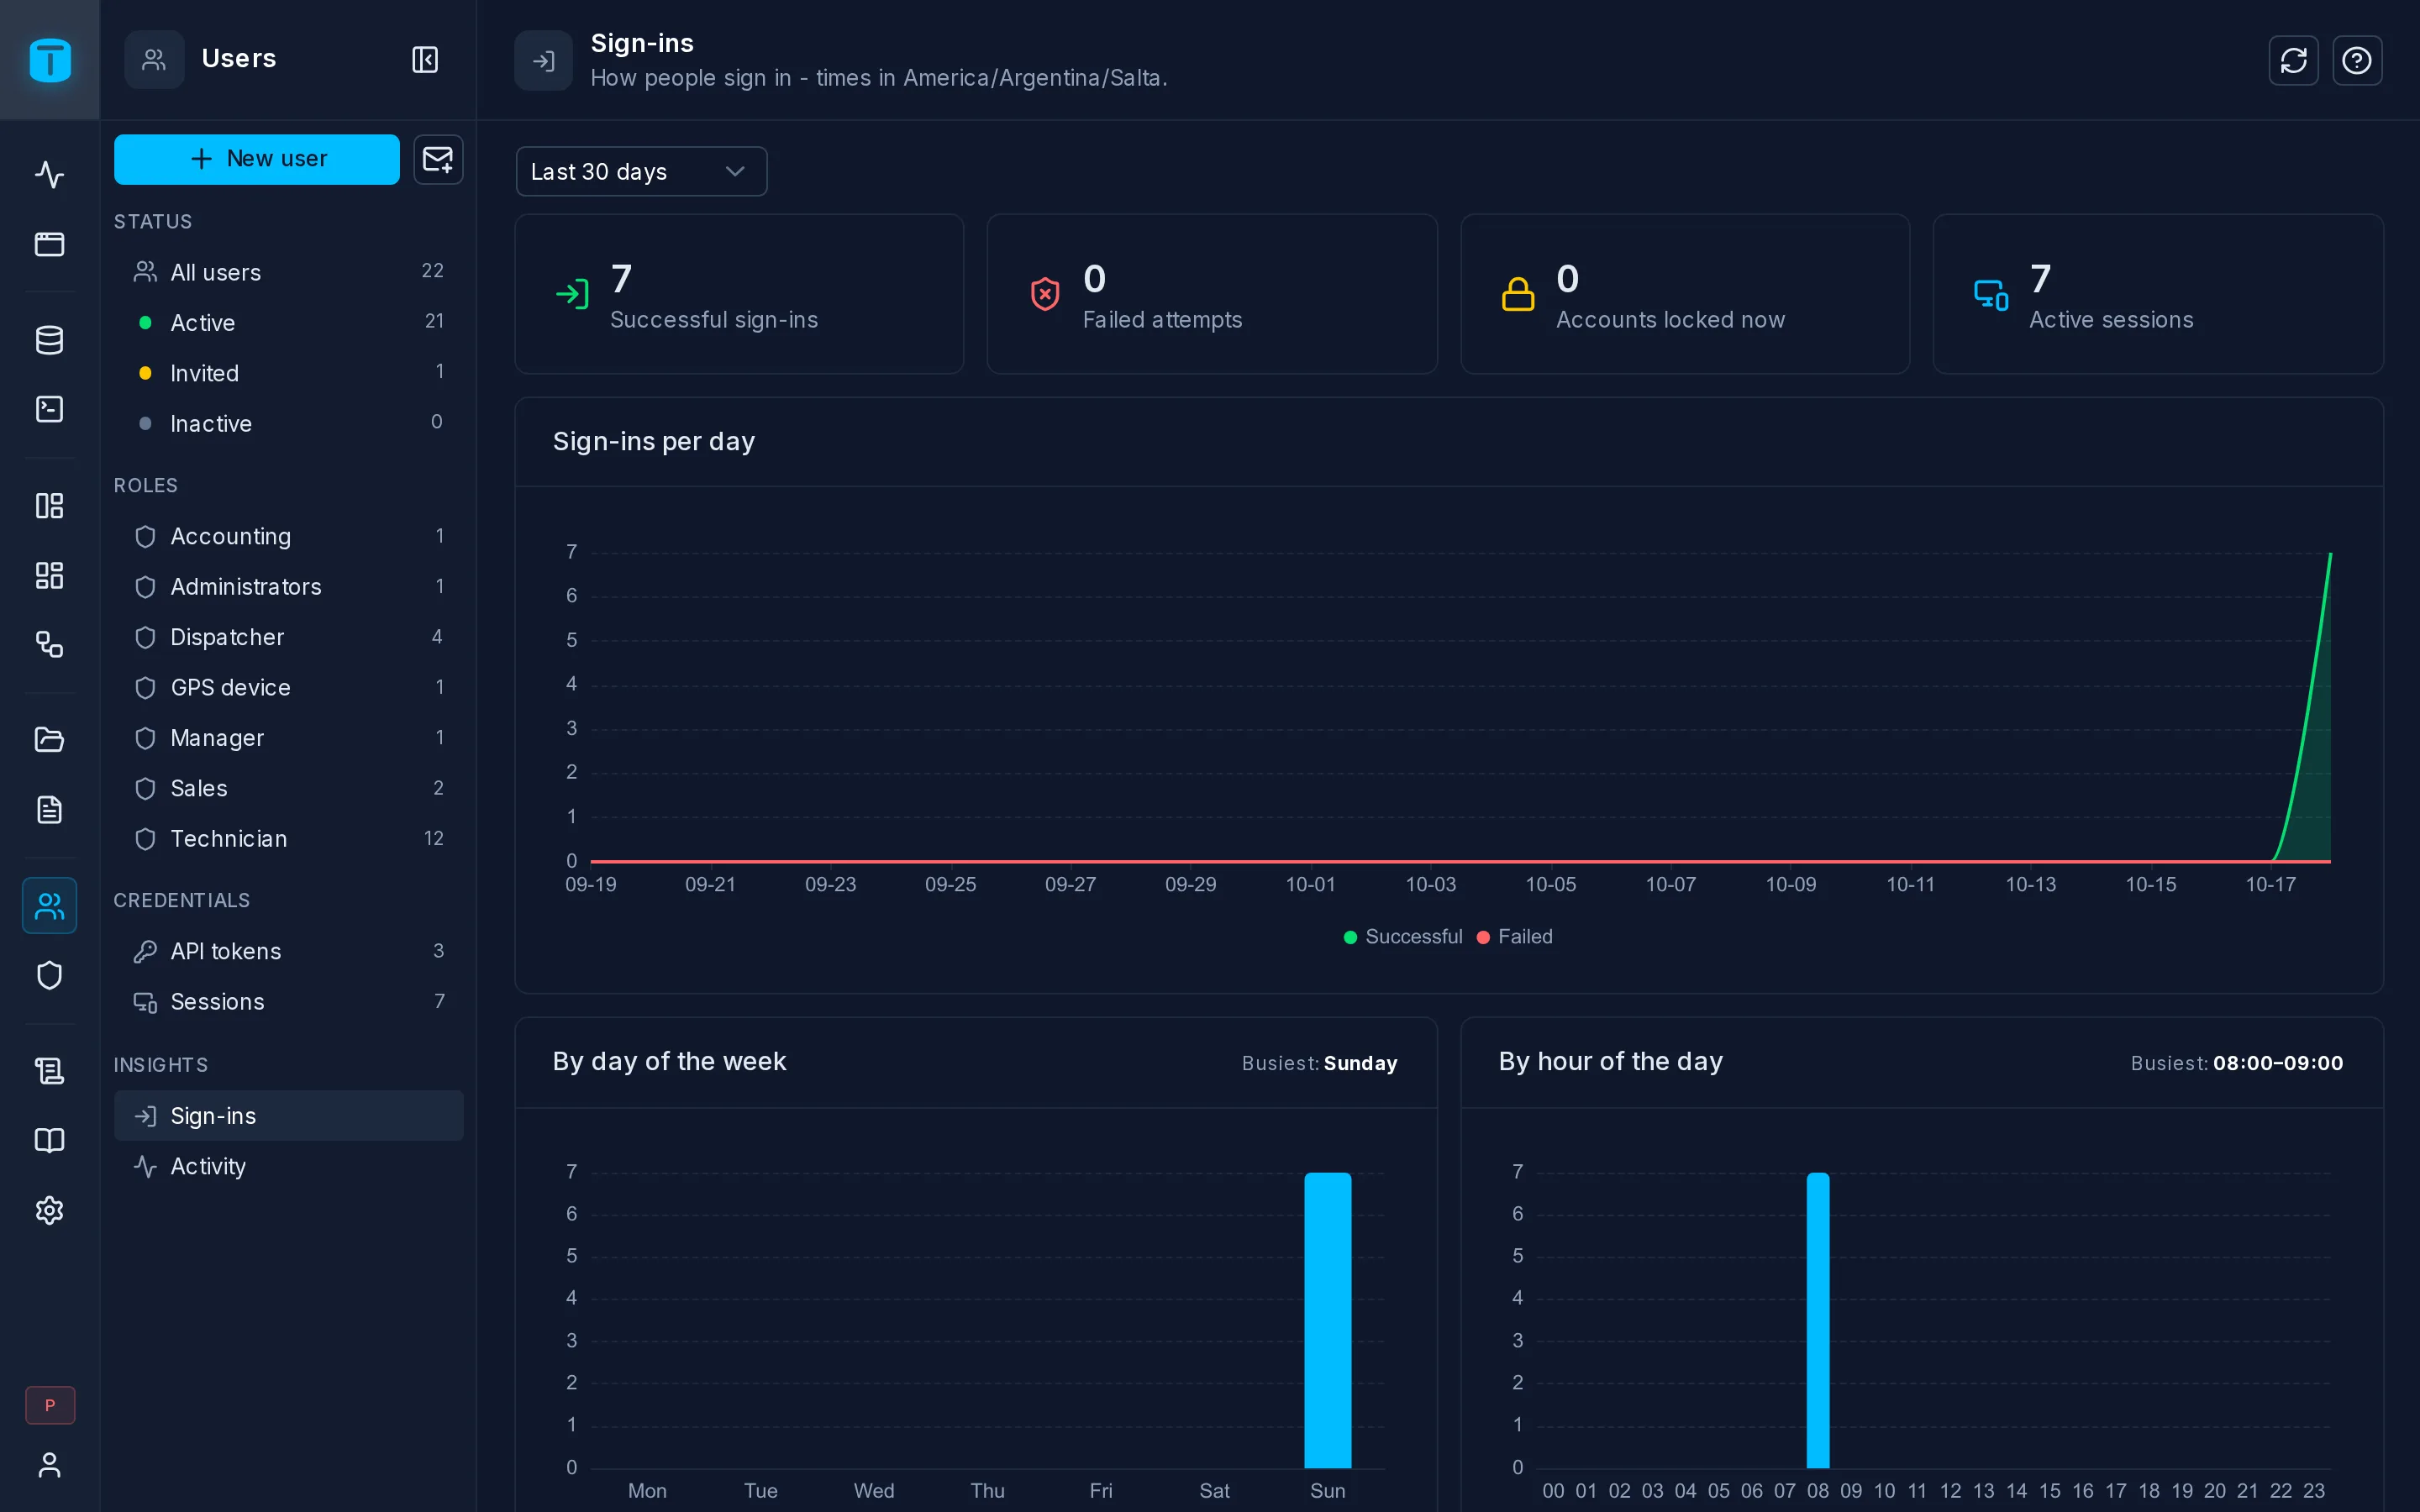Filter by Inactive status

[289, 423]
